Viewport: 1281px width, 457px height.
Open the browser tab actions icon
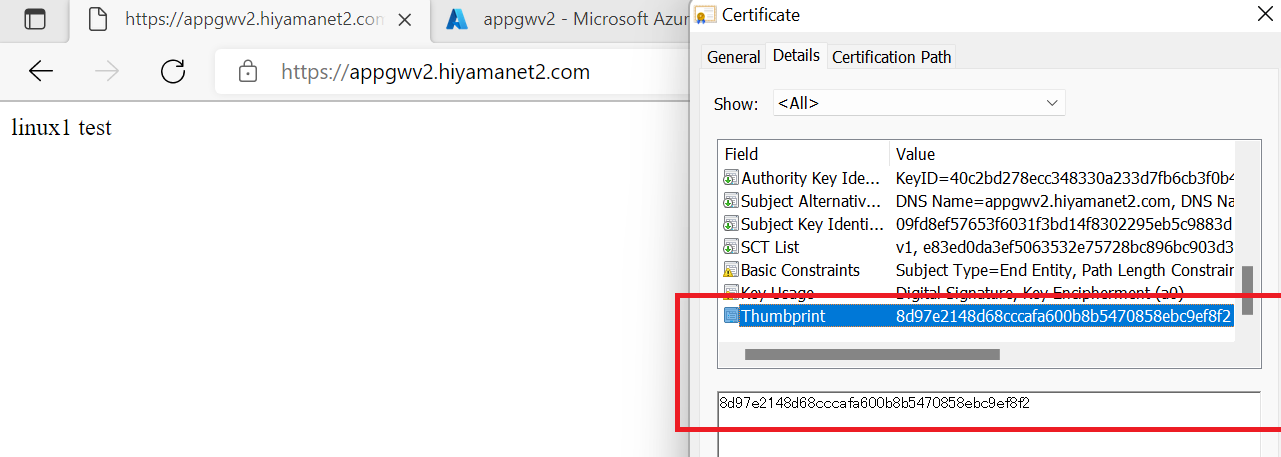[35, 19]
